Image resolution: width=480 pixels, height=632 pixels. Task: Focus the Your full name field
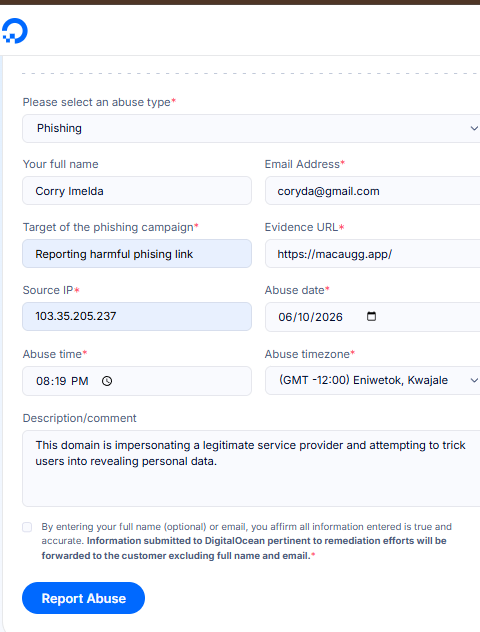(x=137, y=191)
